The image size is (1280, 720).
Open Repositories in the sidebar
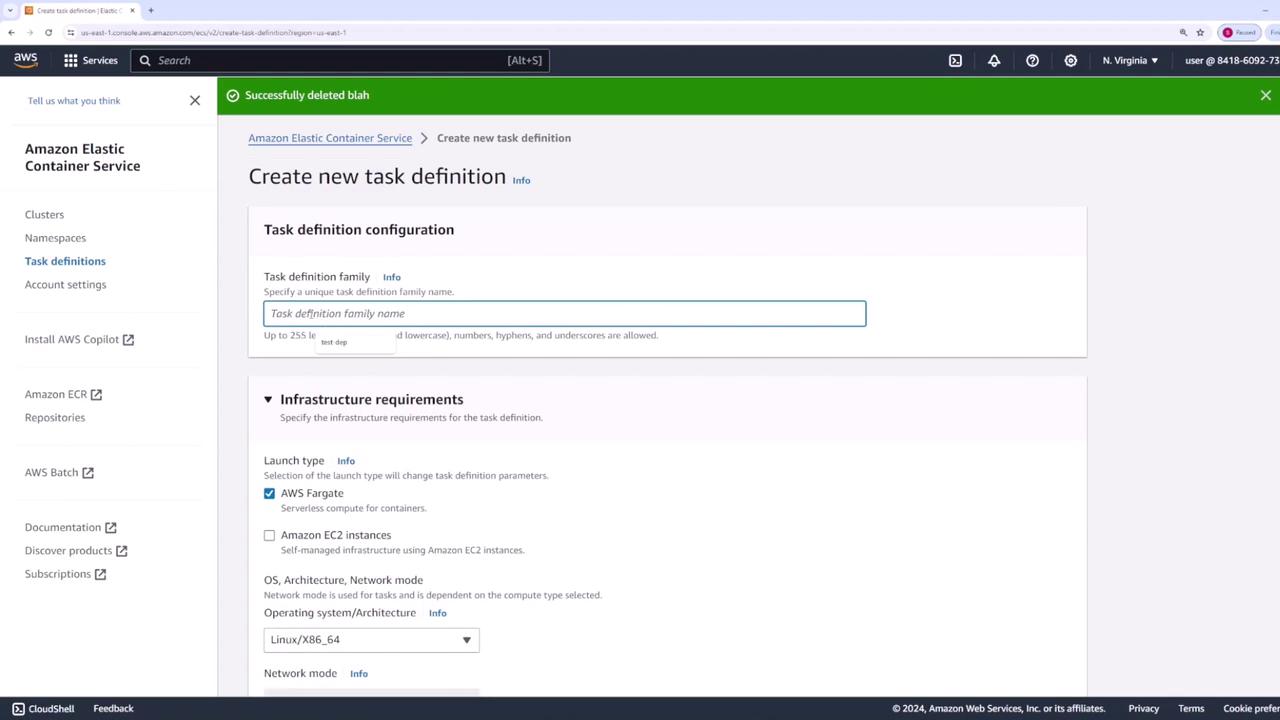click(55, 418)
